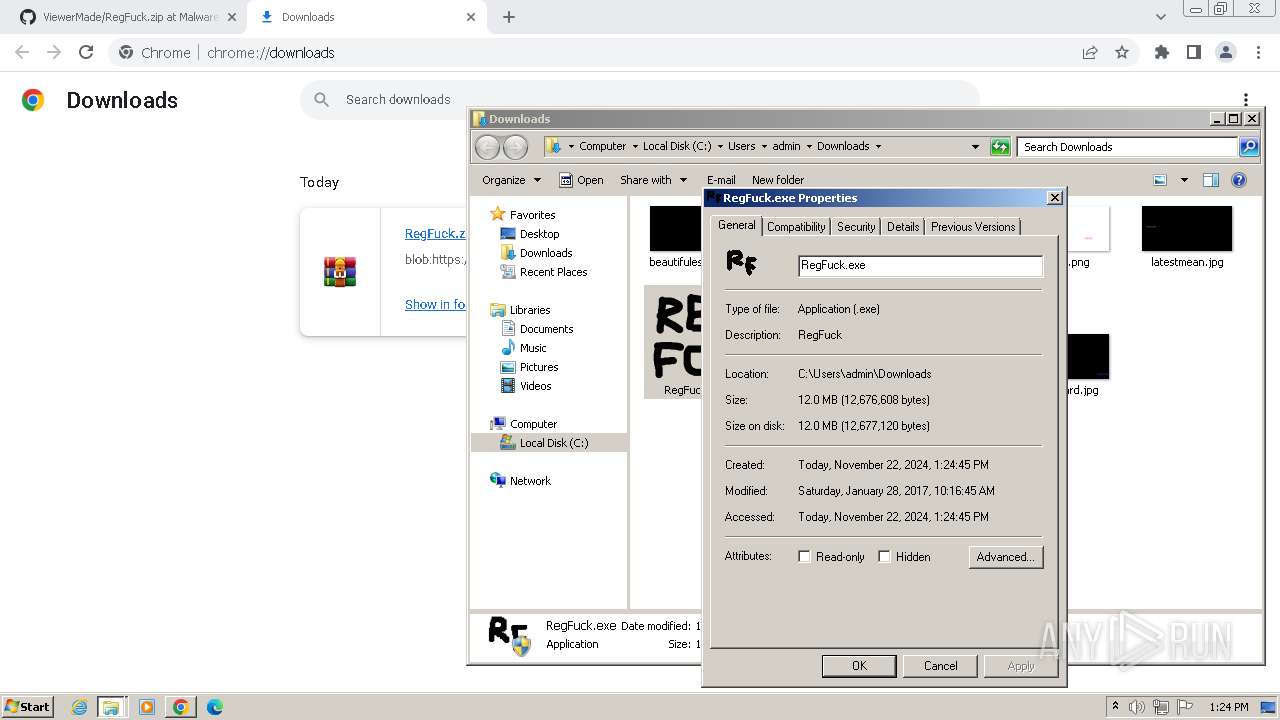Click the E-mail toolbar button

pos(721,180)
